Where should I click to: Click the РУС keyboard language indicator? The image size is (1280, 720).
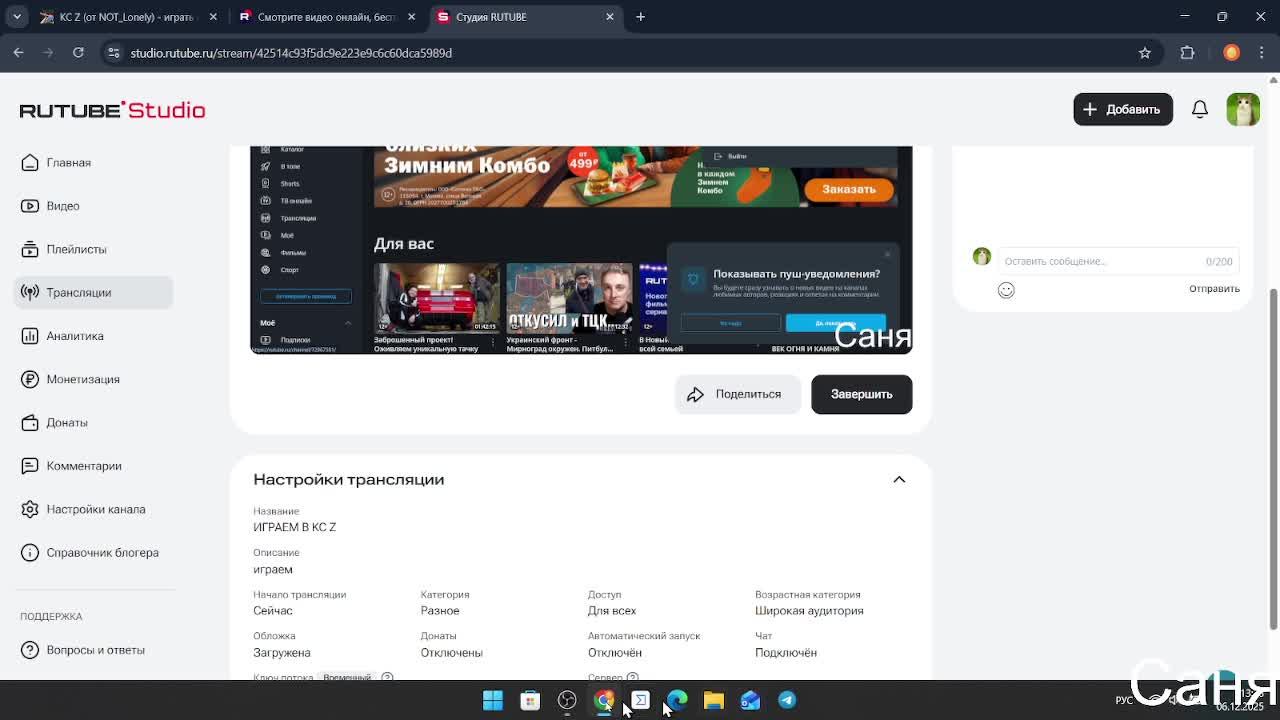(x=1125, y=700)
